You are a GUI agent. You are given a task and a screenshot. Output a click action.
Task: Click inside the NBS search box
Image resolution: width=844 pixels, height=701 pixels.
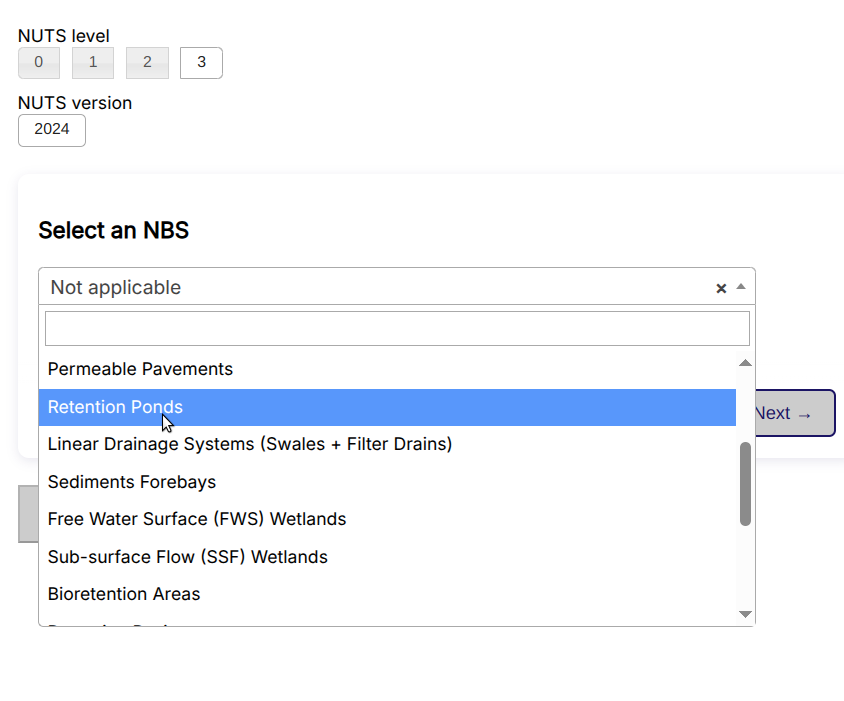tap(396, 328)
